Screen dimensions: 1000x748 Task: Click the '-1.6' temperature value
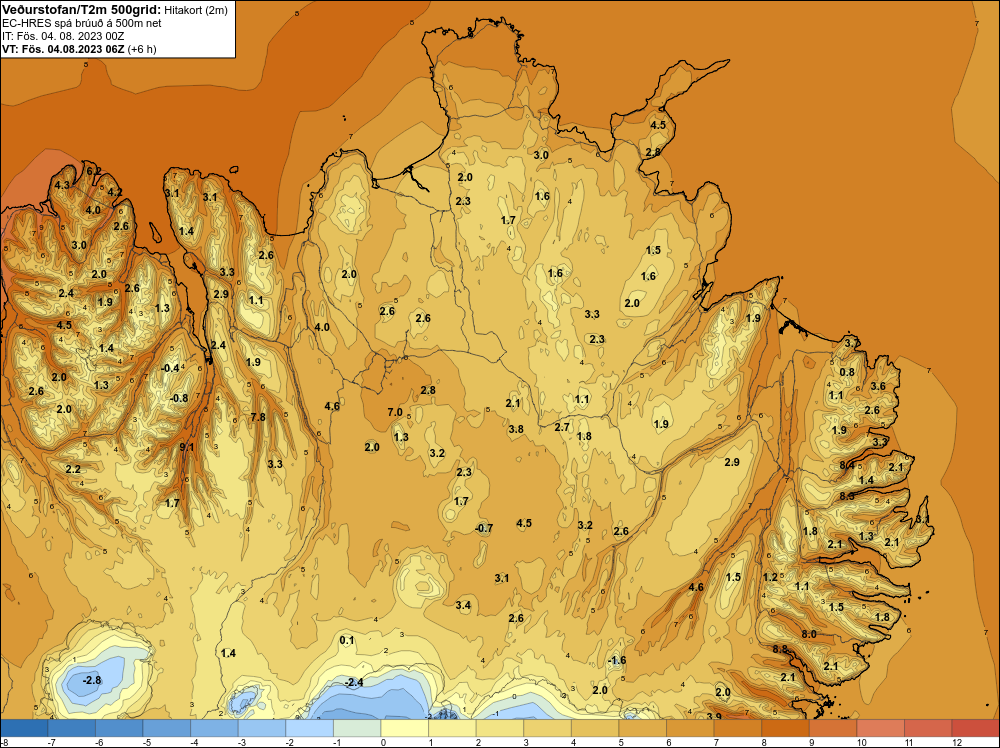coord(617,660)
